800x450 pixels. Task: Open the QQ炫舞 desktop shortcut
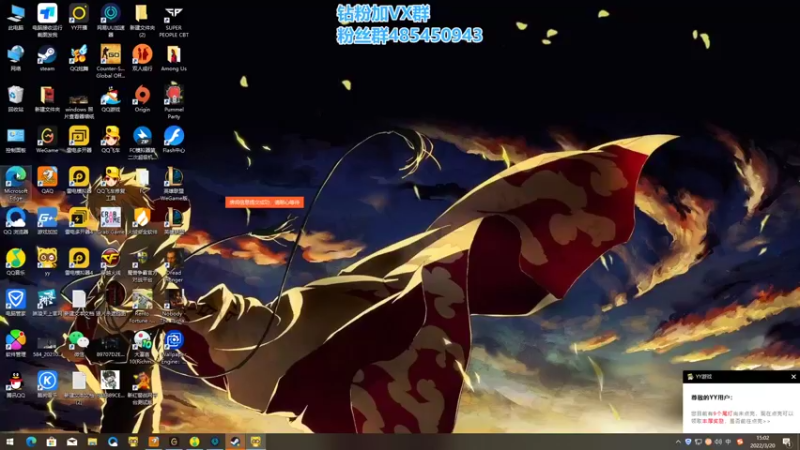pos(79,58)
